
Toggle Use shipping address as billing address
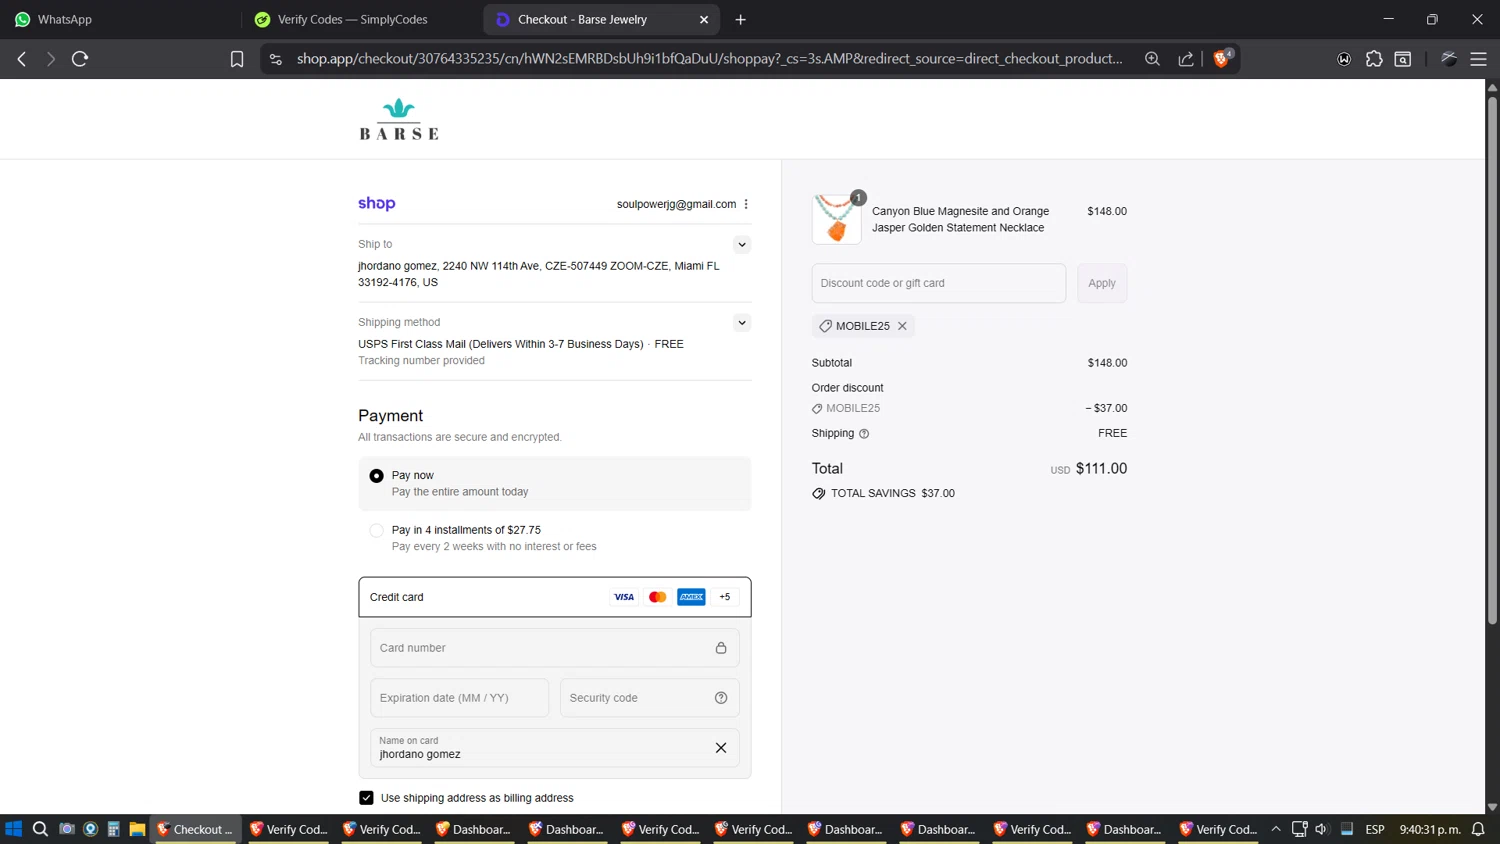point(366,798)
